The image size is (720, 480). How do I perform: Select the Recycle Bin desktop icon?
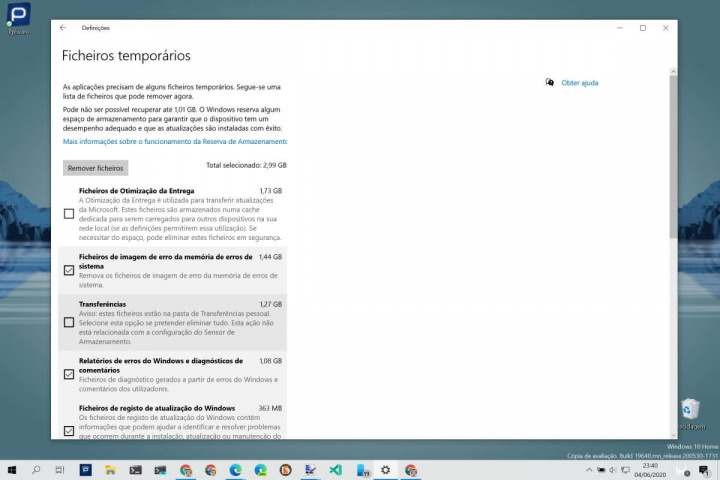pos(690,411)
